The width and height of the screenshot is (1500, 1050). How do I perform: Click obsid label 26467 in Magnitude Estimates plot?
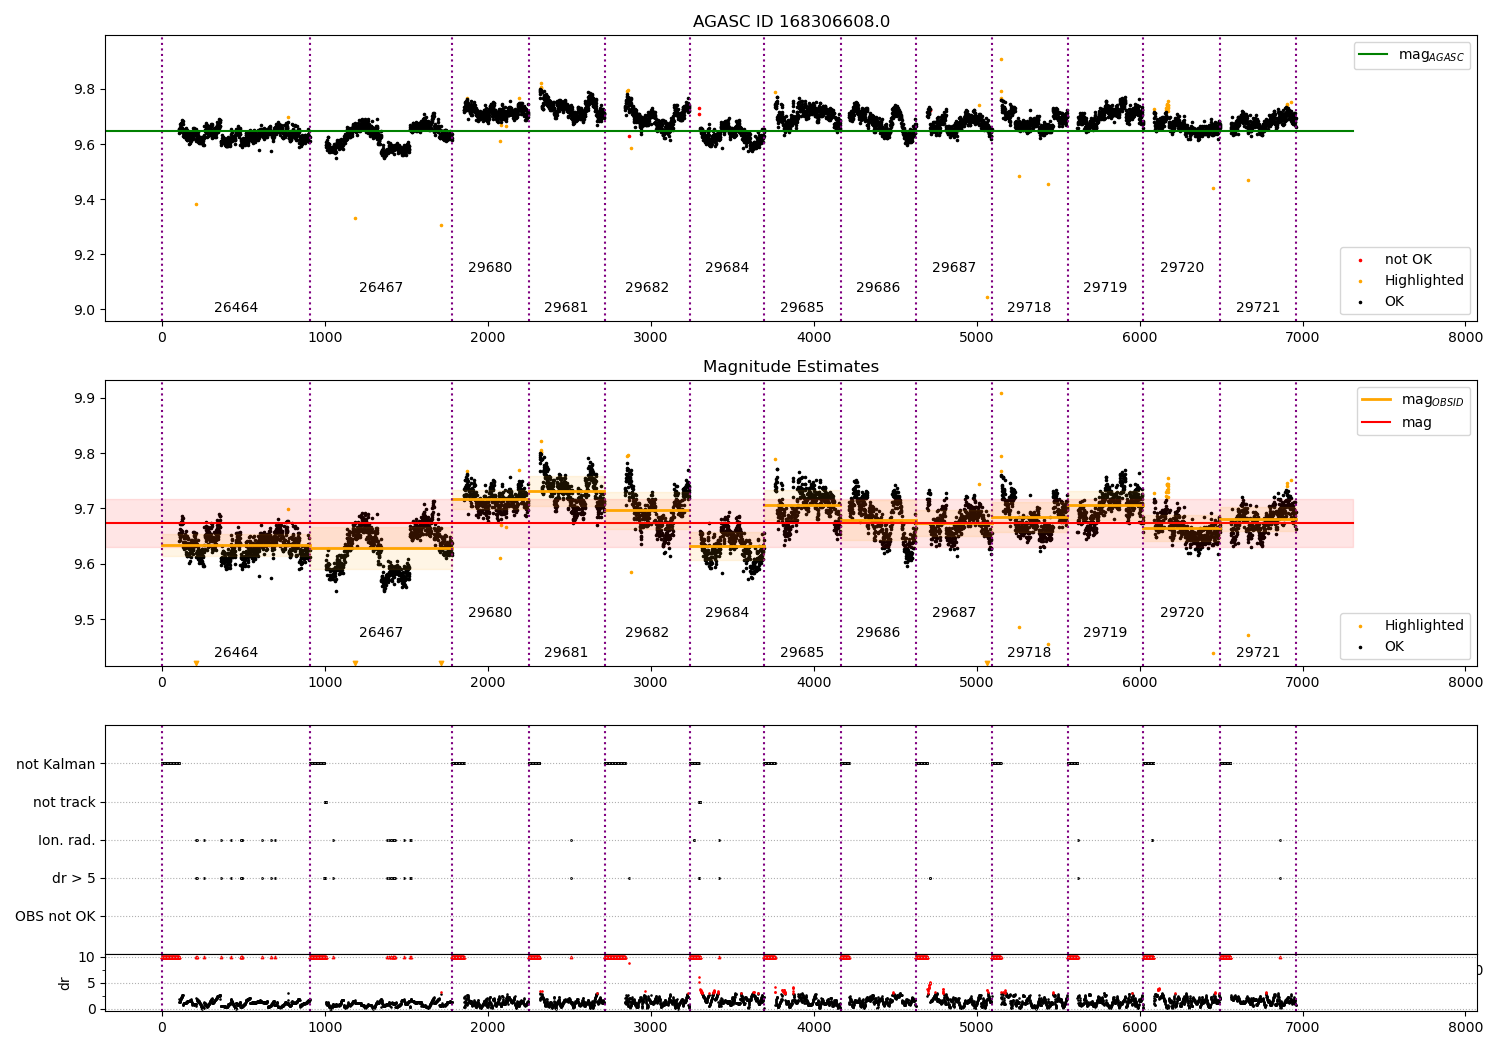(381, 633)
